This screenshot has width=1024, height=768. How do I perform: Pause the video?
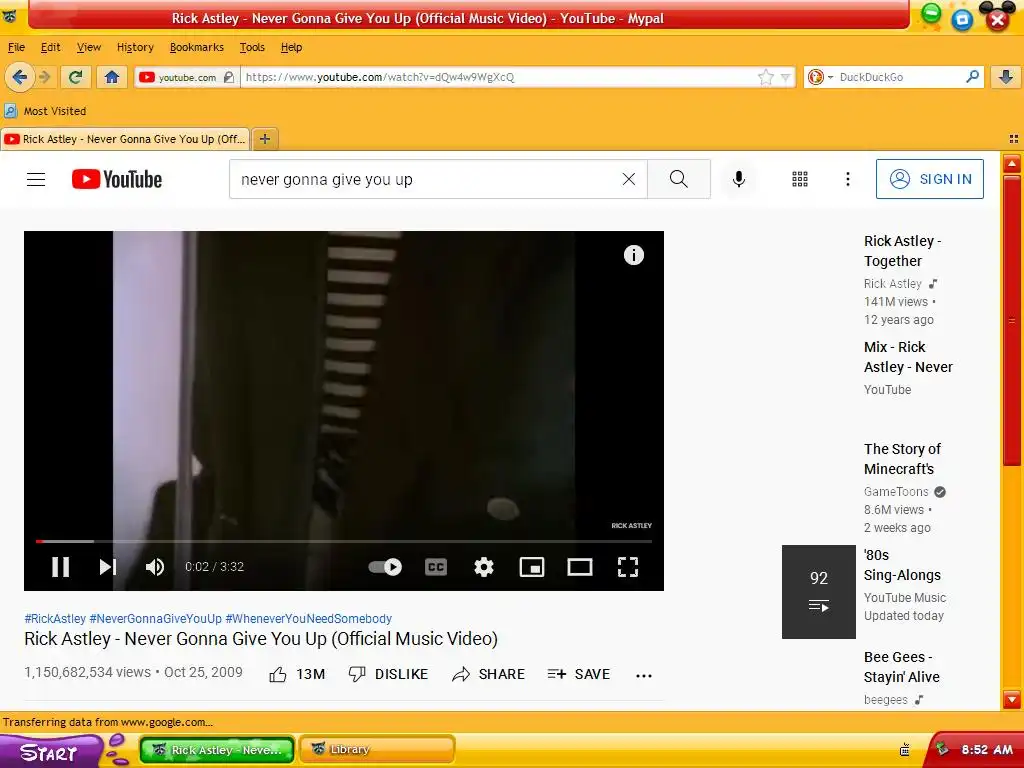(61, 567)
